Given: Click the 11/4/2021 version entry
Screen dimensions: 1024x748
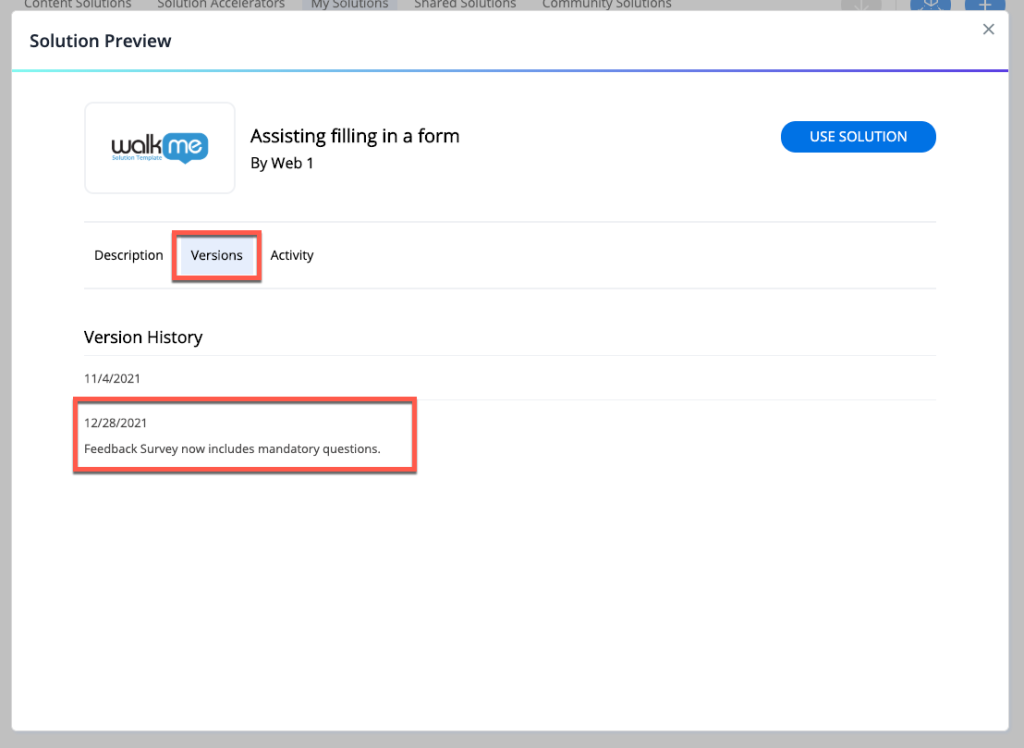Looking at the screenshot, I should coord(112,379).
